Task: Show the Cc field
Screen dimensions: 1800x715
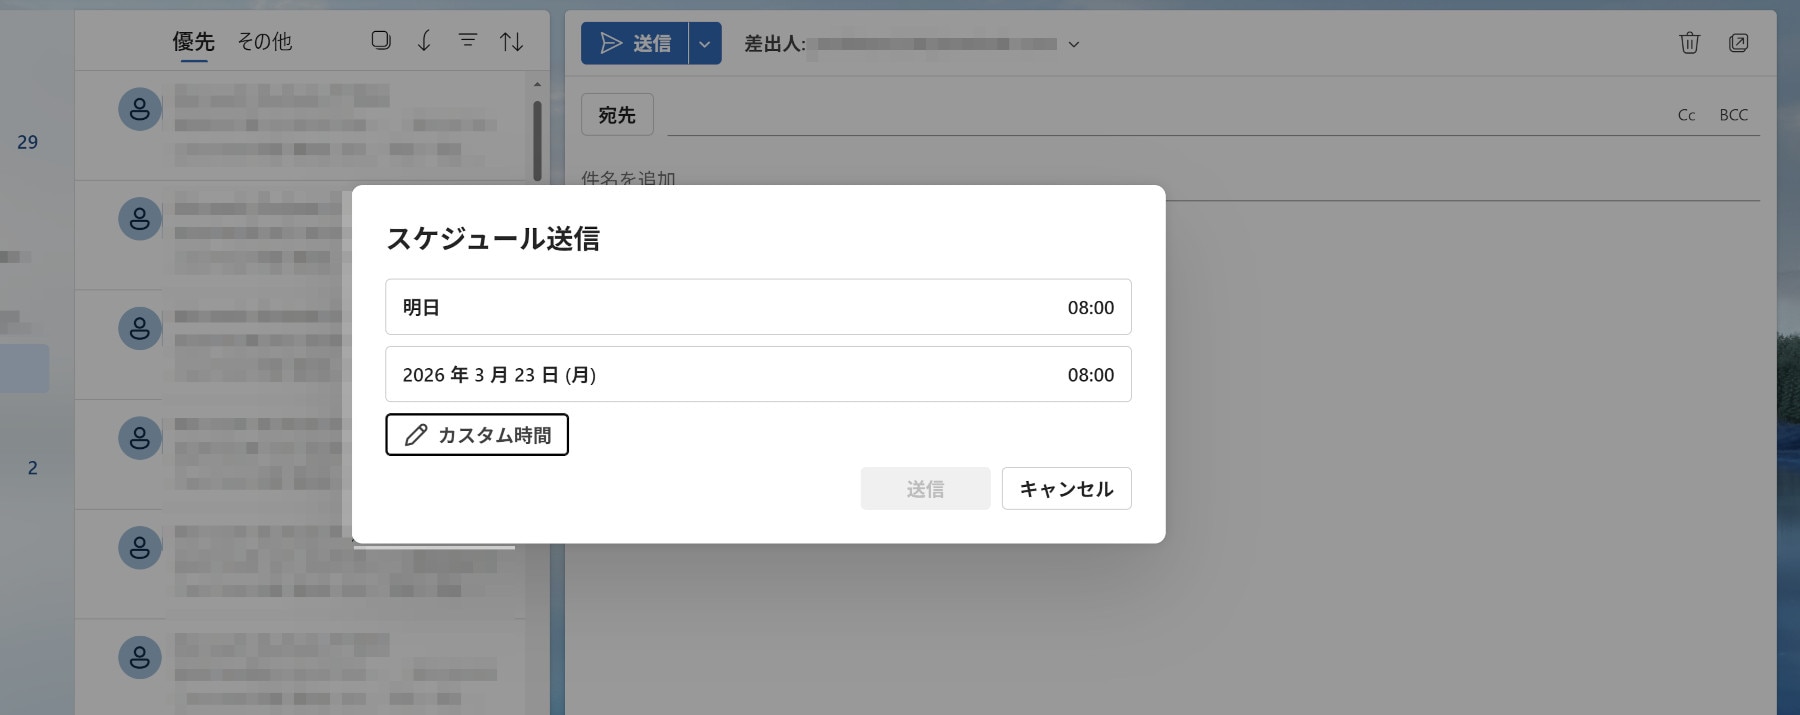Action: (x=1686, y=115)
